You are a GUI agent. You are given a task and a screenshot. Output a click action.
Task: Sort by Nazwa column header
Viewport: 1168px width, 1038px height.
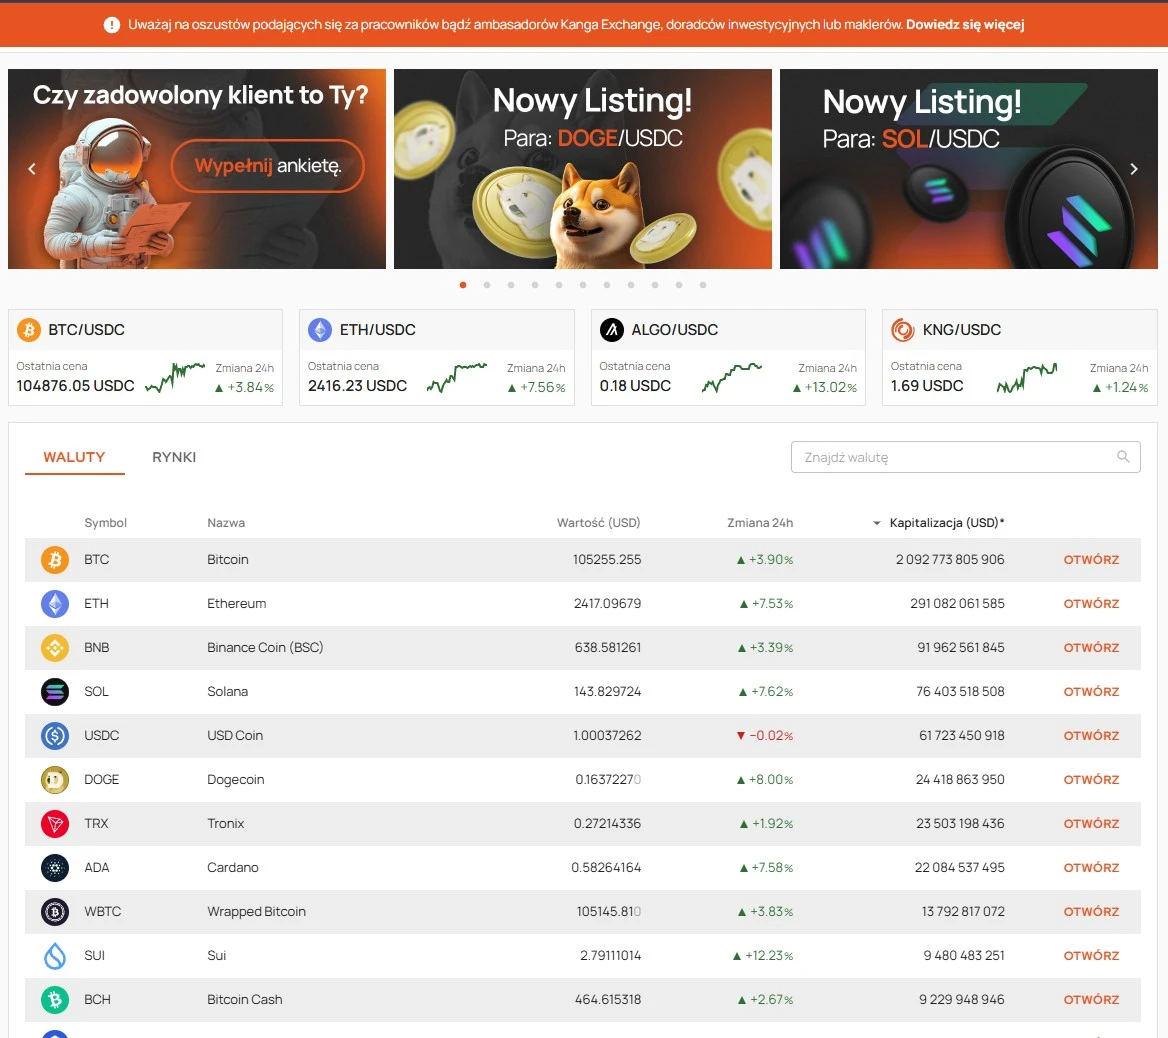[226, 523]
